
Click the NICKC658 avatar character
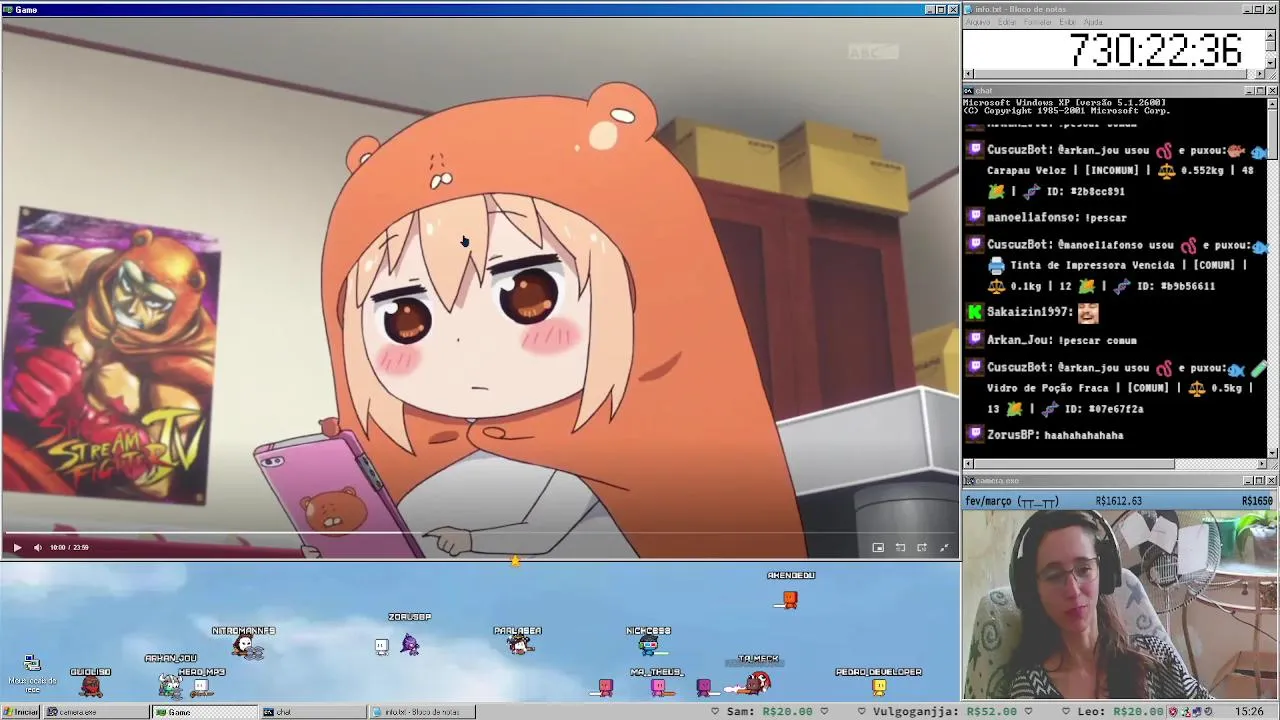(649, 645)
